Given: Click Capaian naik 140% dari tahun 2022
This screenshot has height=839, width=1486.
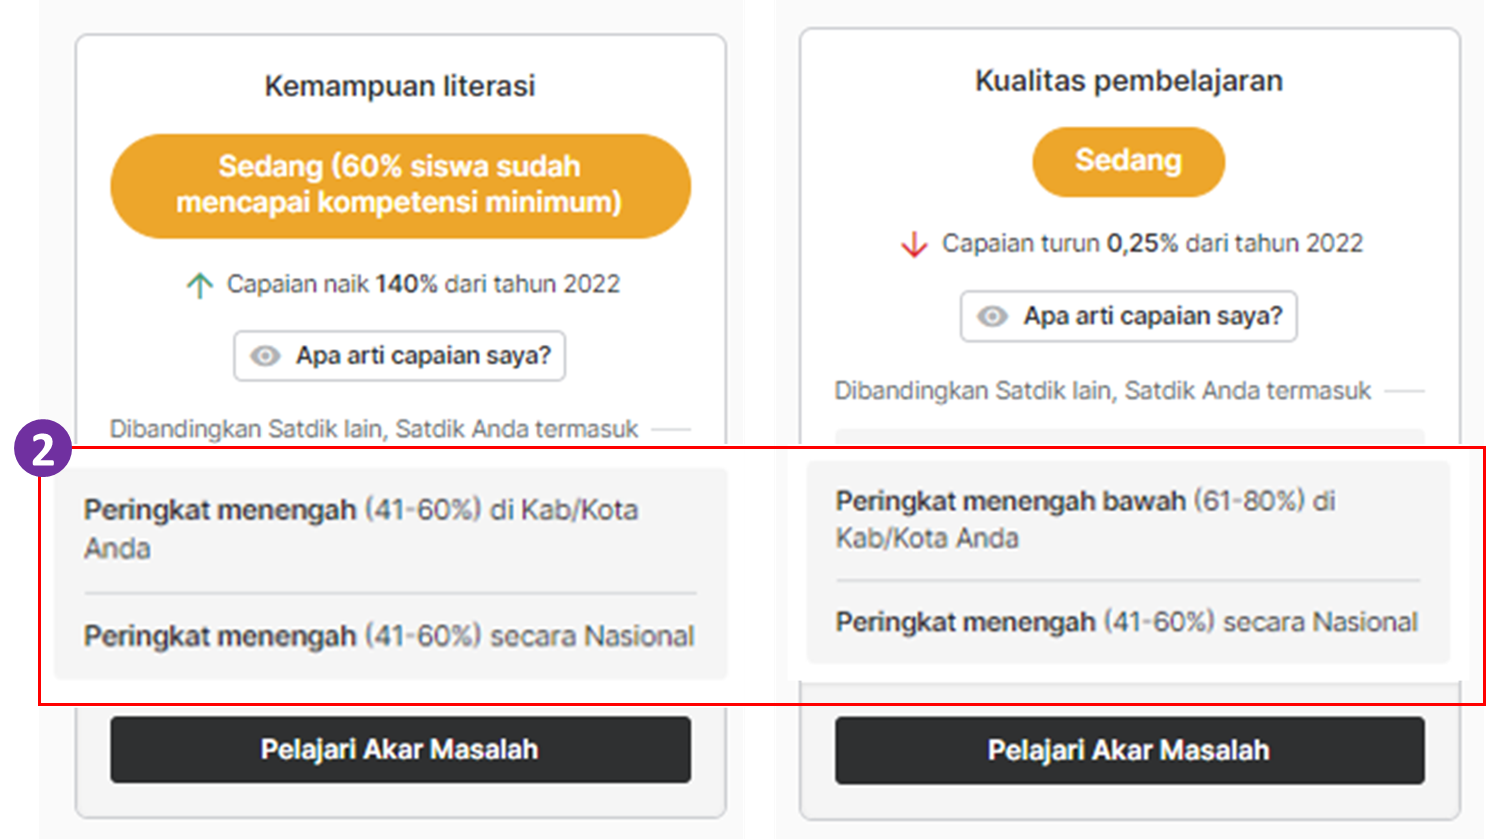Looking at the screenshot, I should coord(423,284).
